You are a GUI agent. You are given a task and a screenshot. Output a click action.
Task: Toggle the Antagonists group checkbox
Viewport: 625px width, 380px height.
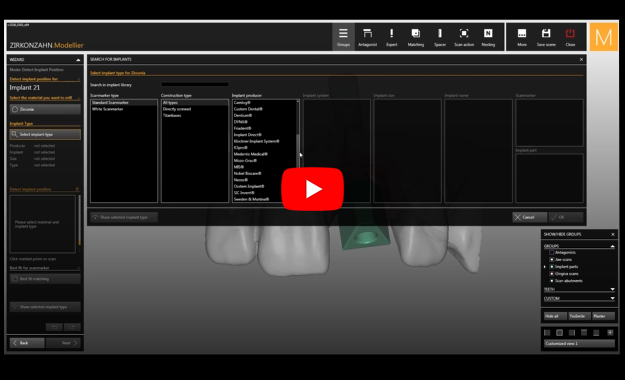[x=552, y=252]
